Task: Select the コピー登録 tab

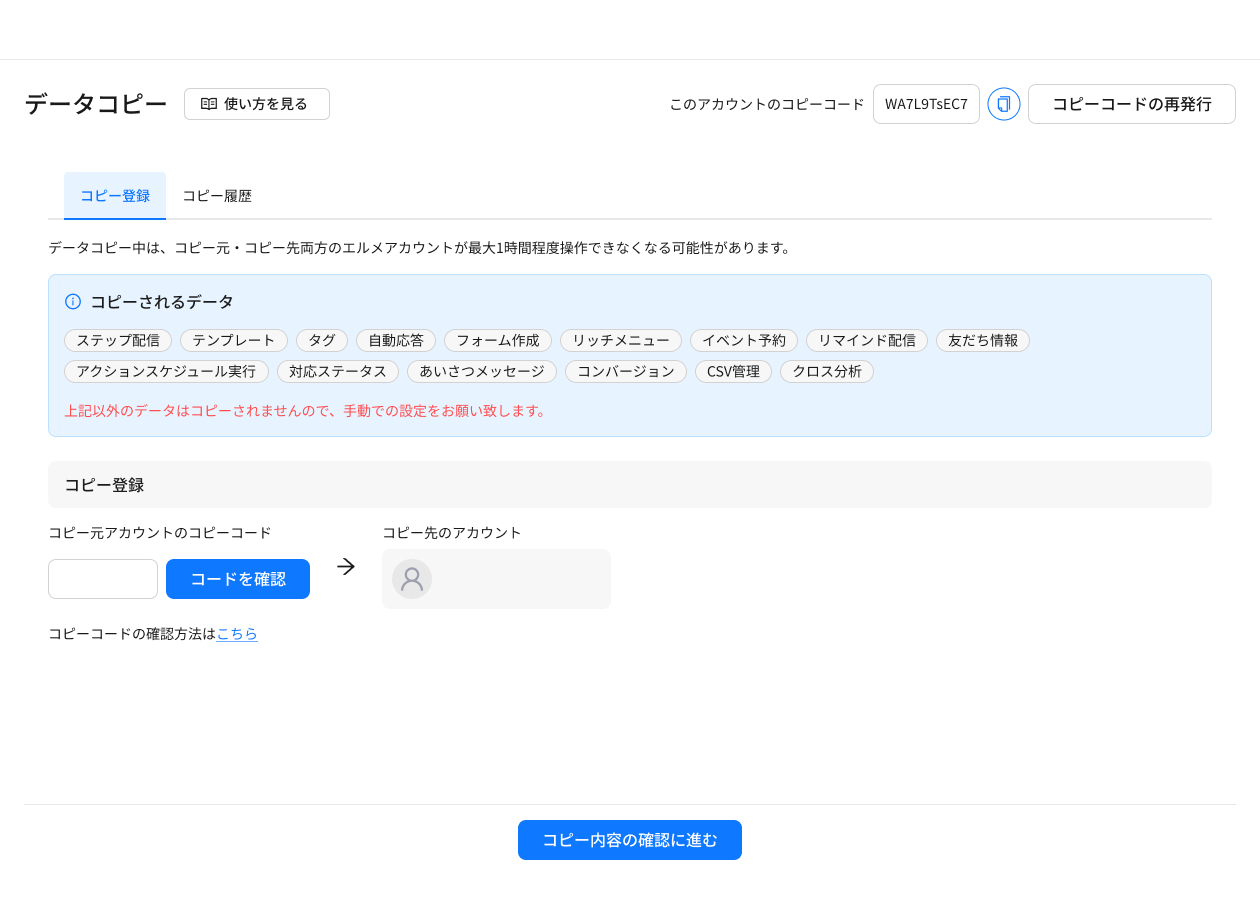Action: tap(115, 196)
